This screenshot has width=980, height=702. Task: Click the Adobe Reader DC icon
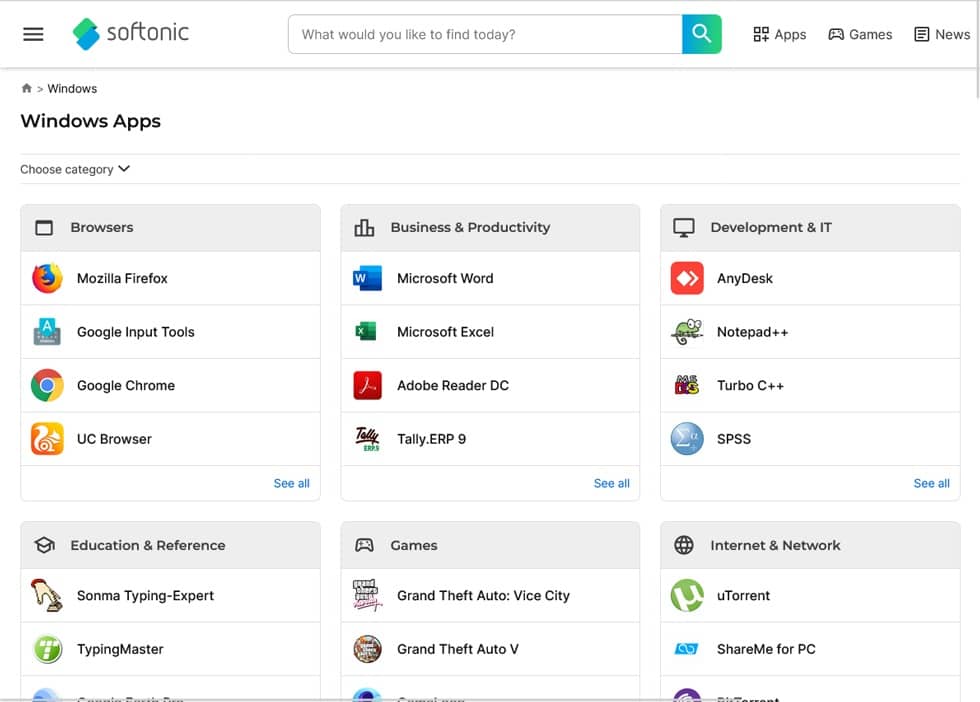[368, 385]
